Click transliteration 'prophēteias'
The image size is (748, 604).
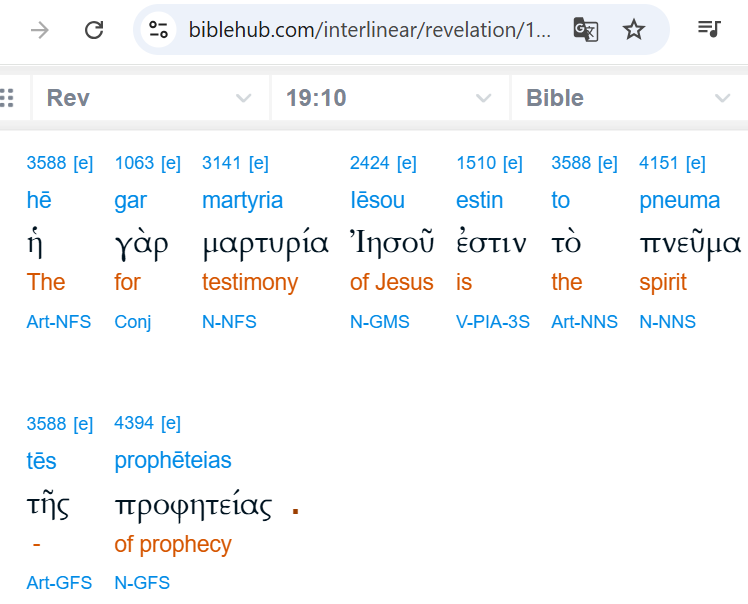tap(173, 461)
